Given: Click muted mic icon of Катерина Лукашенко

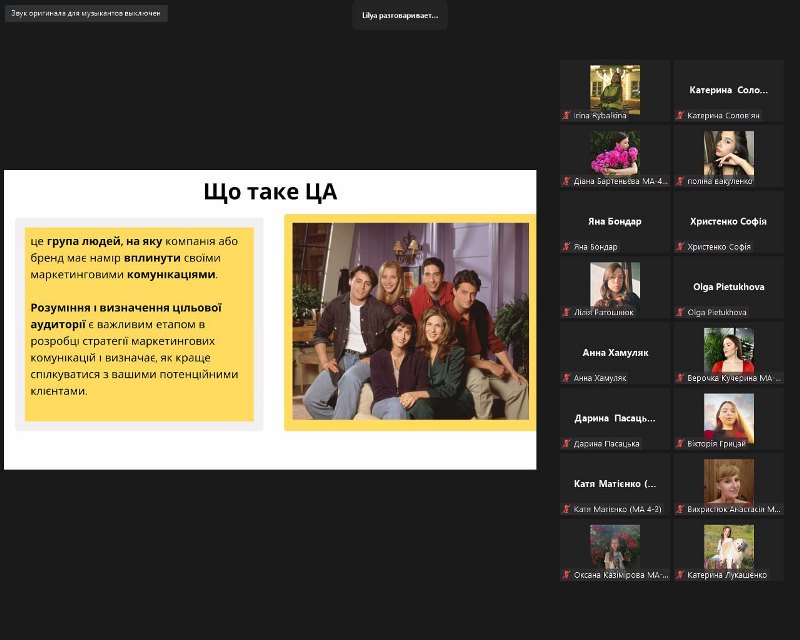Looking at the screenshot, I should click(680, 575).
